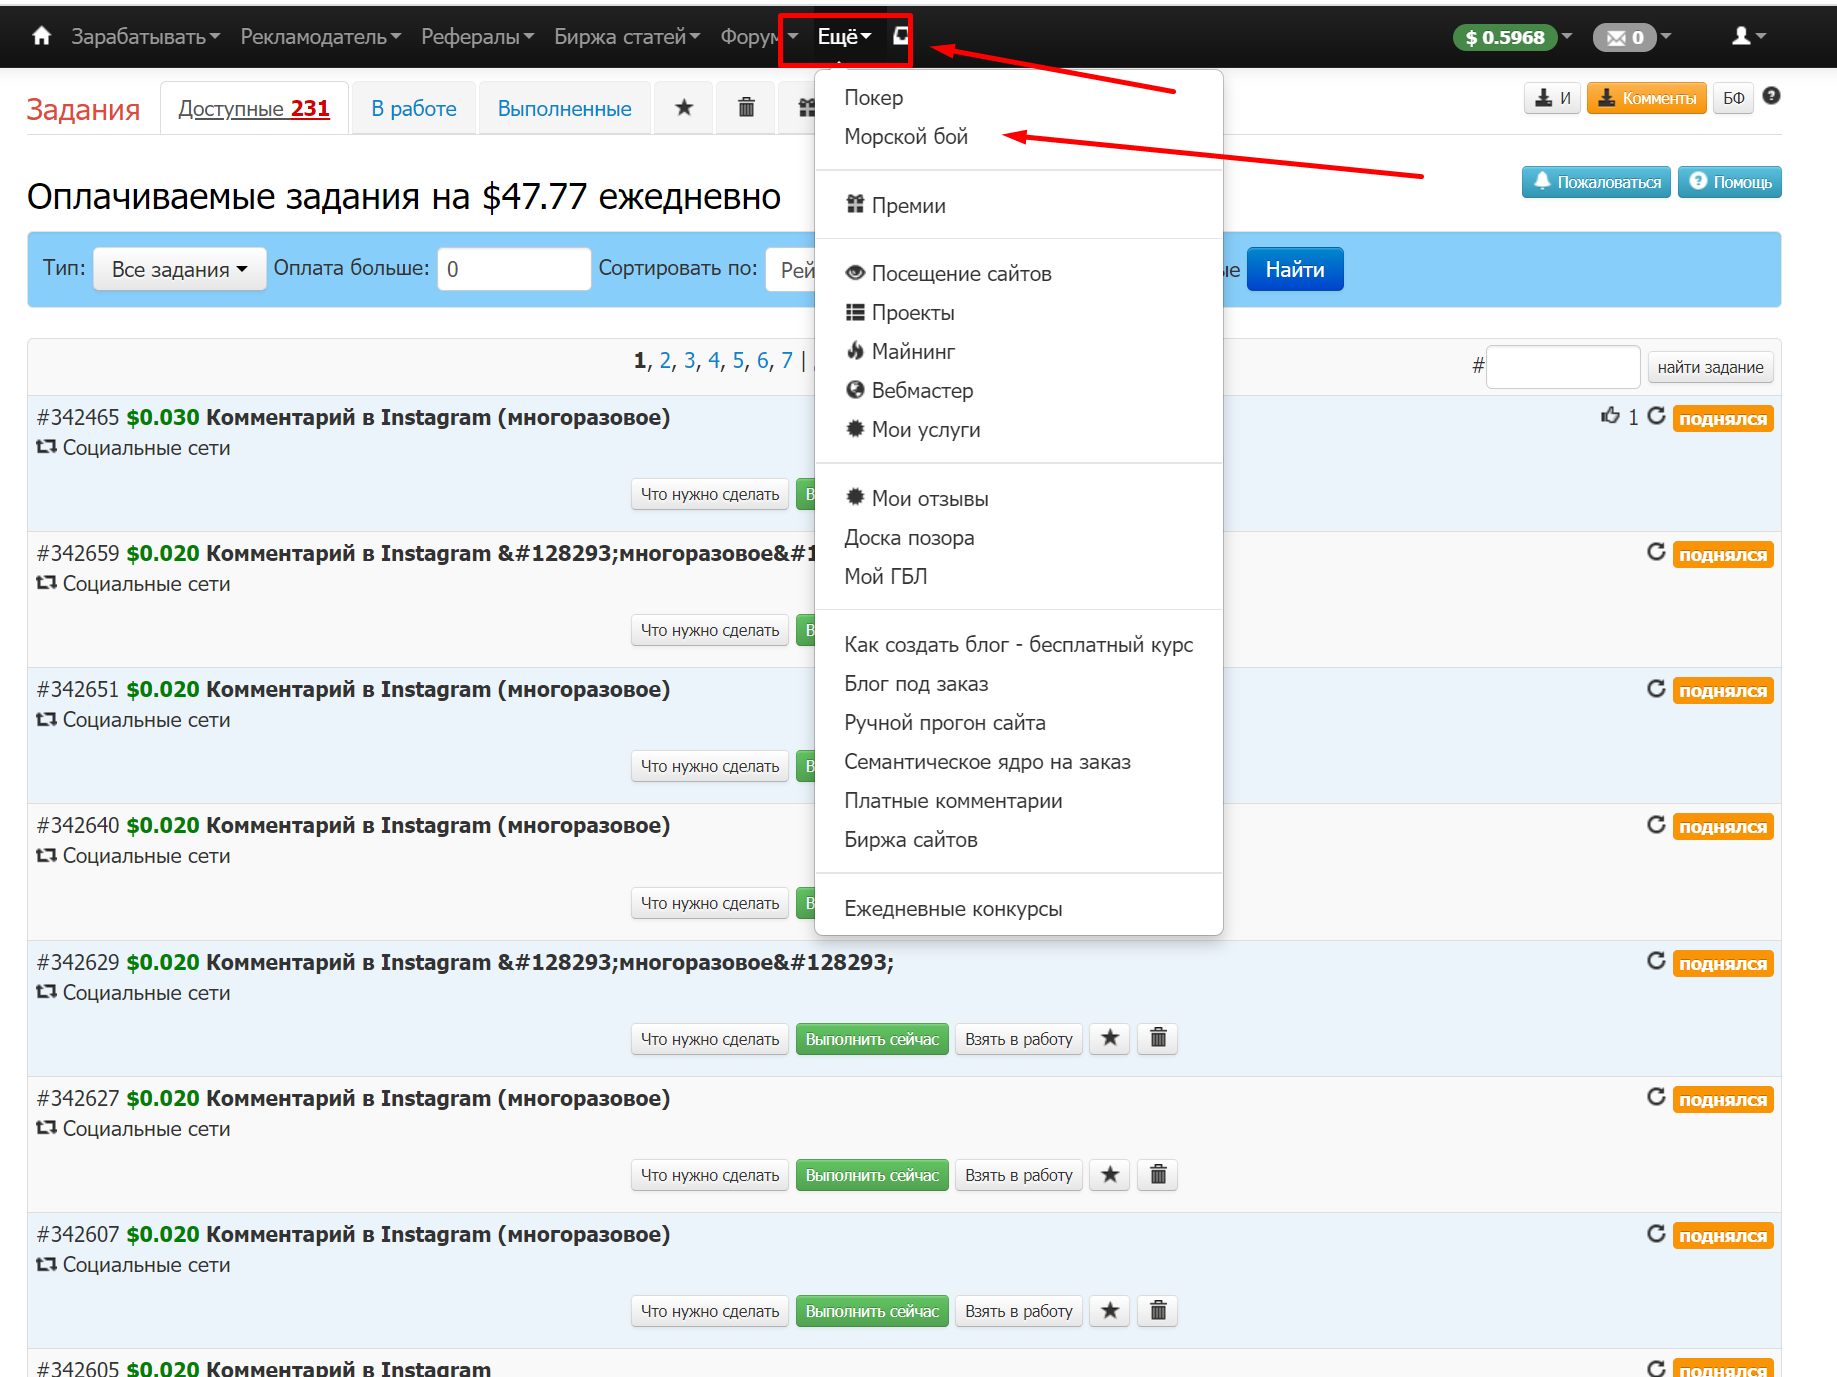Add task #342629 to favorites
This screenshot has width=1837, height=1377.
point(1110,1039)
